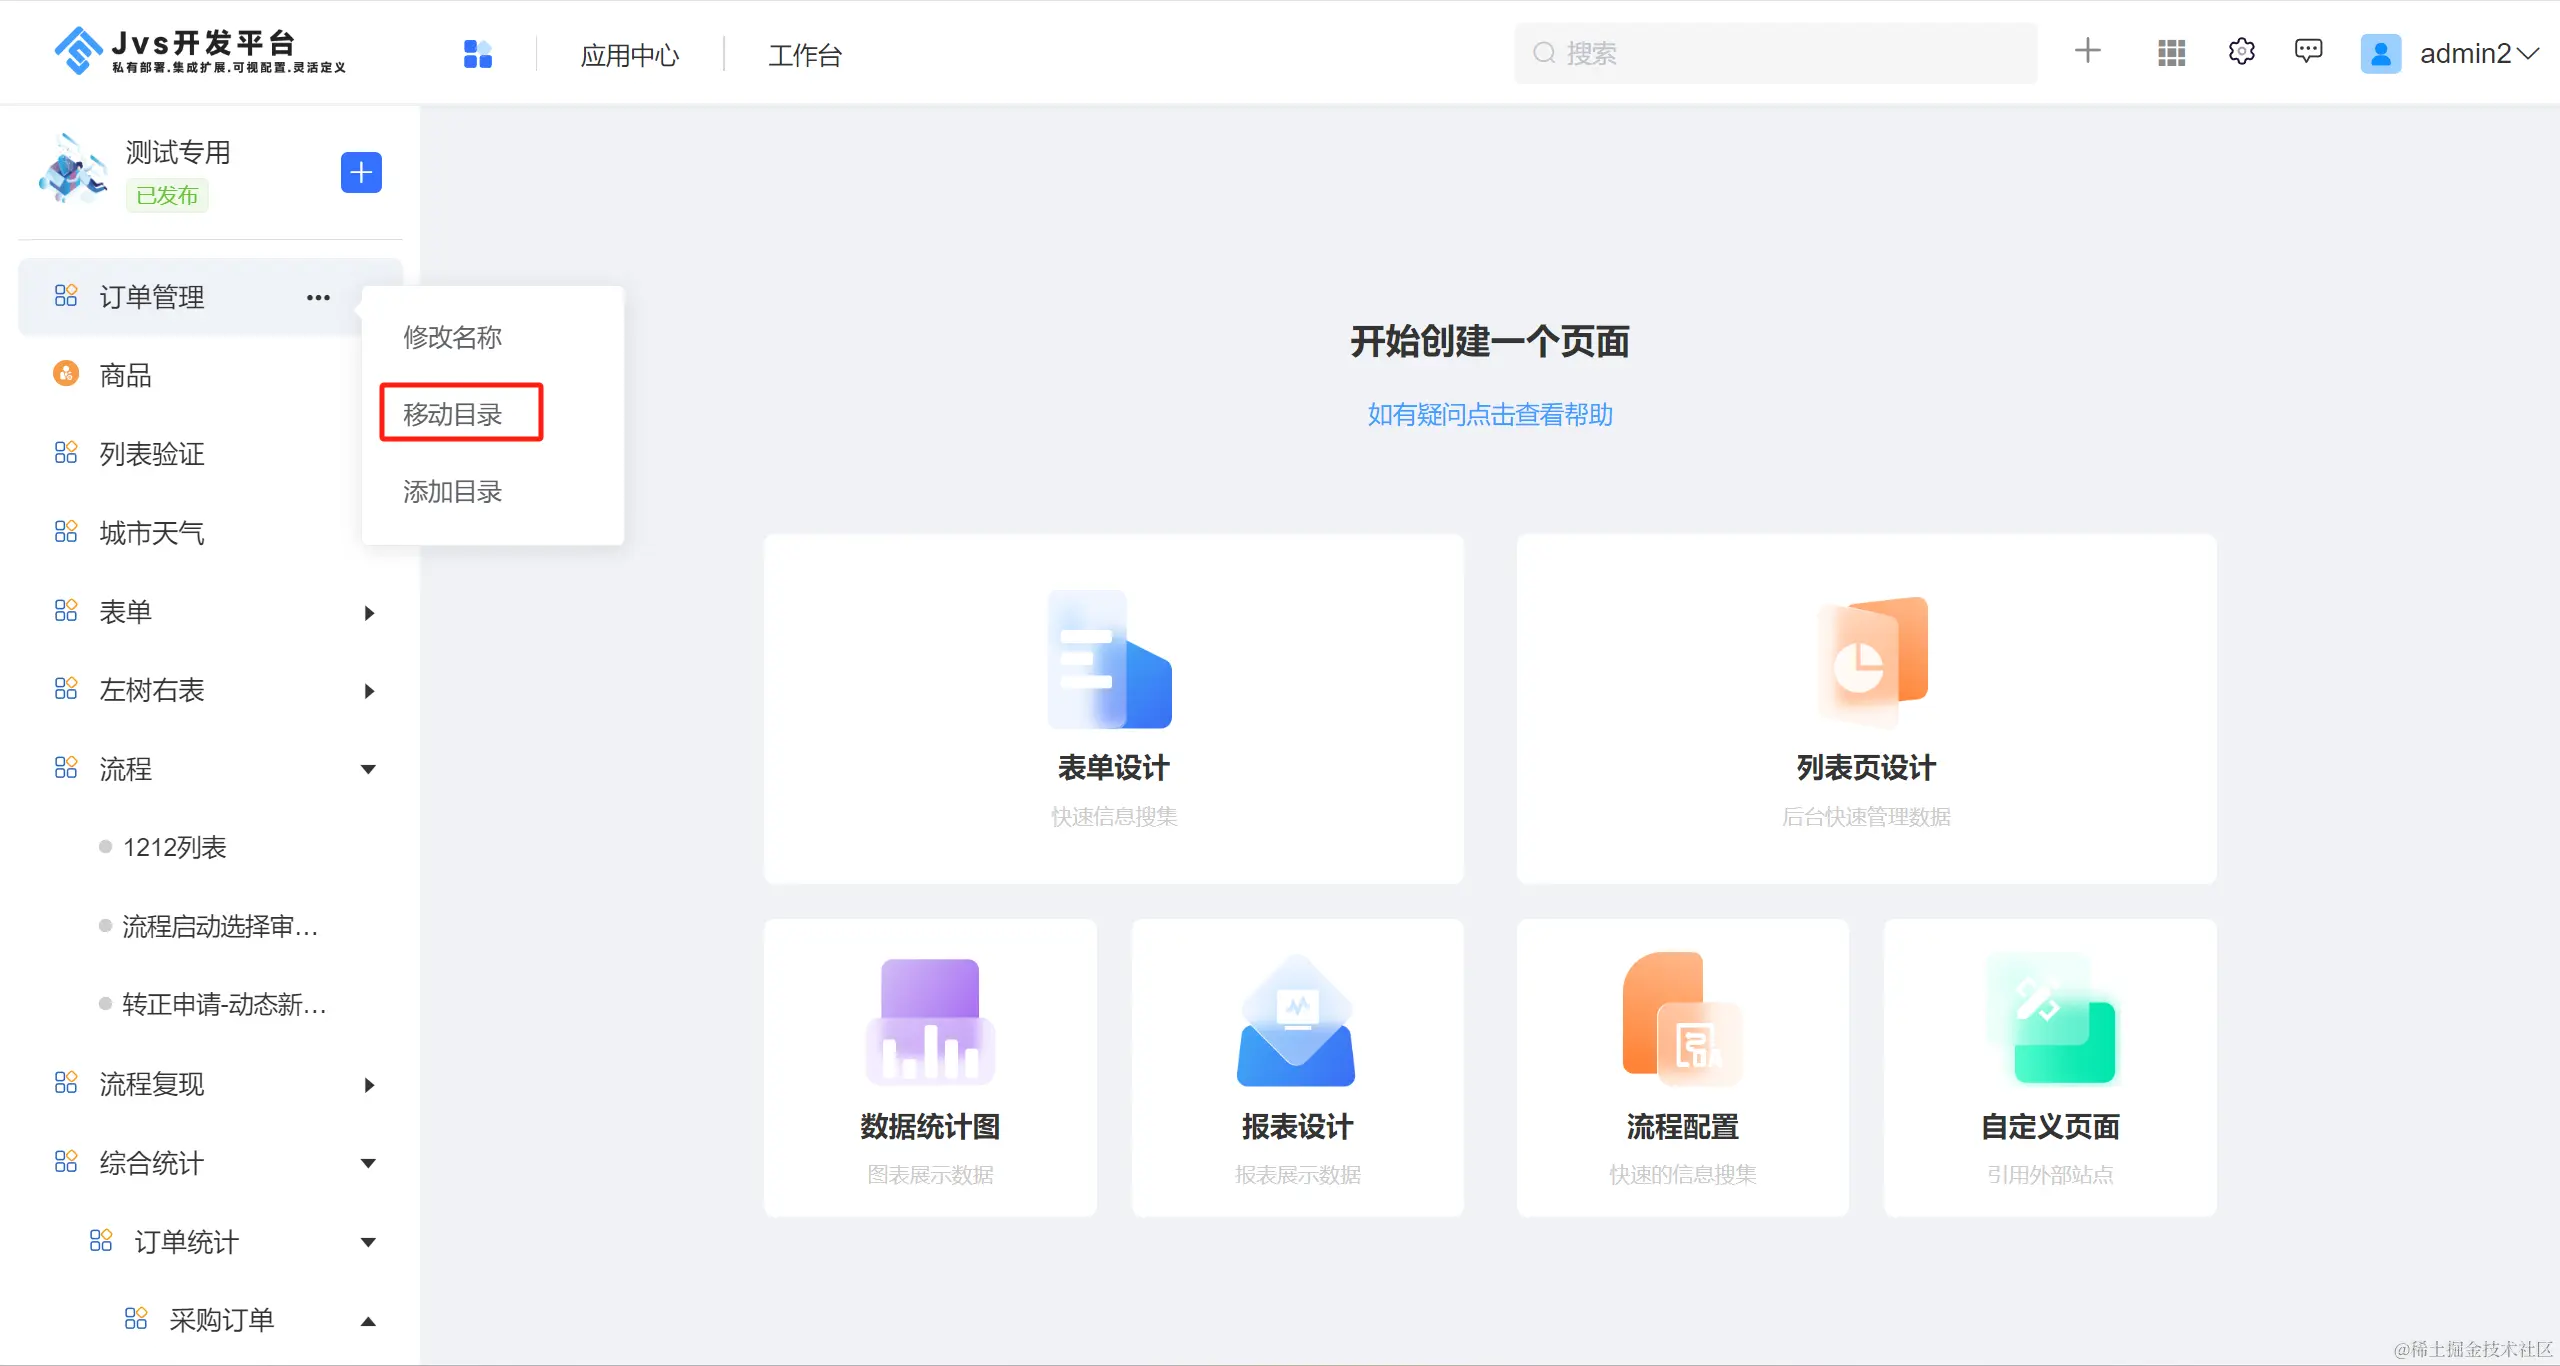This screenshot has height=1366, width=2560.
Task: Click the three-dot menu on 订单管理
Action: coord(318,297)
